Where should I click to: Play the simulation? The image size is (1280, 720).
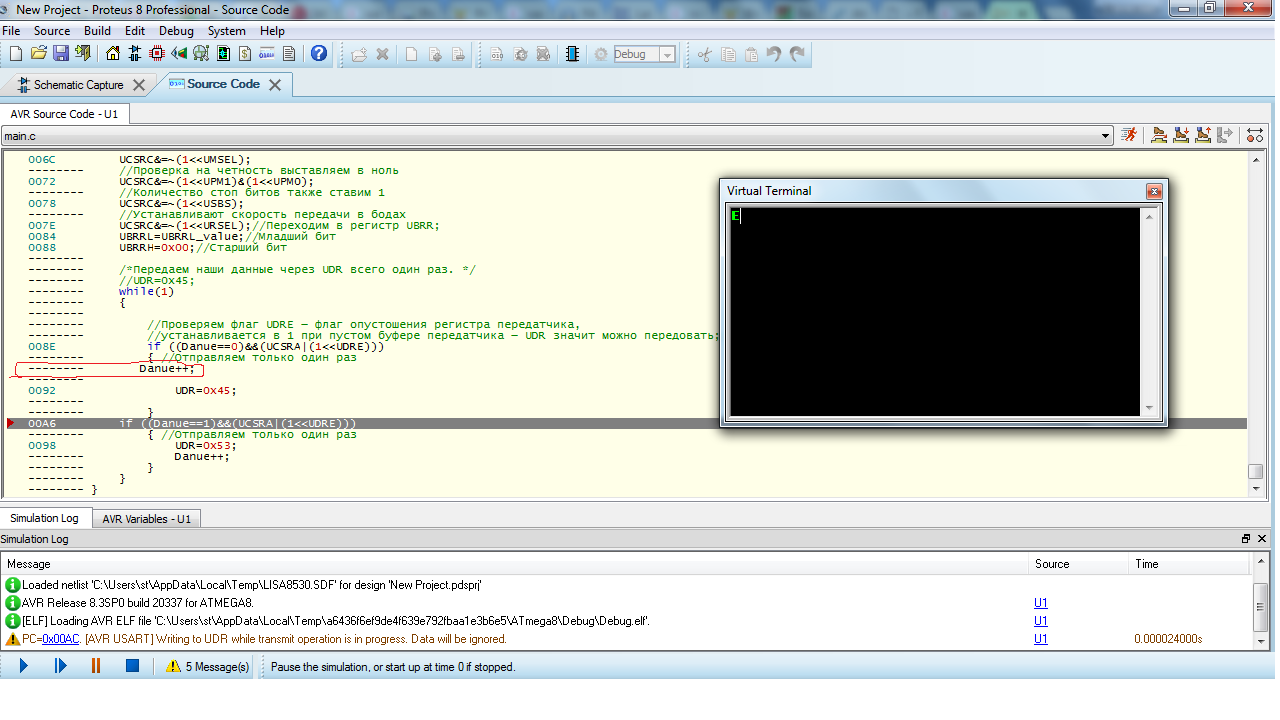click(x=24, y=666)
